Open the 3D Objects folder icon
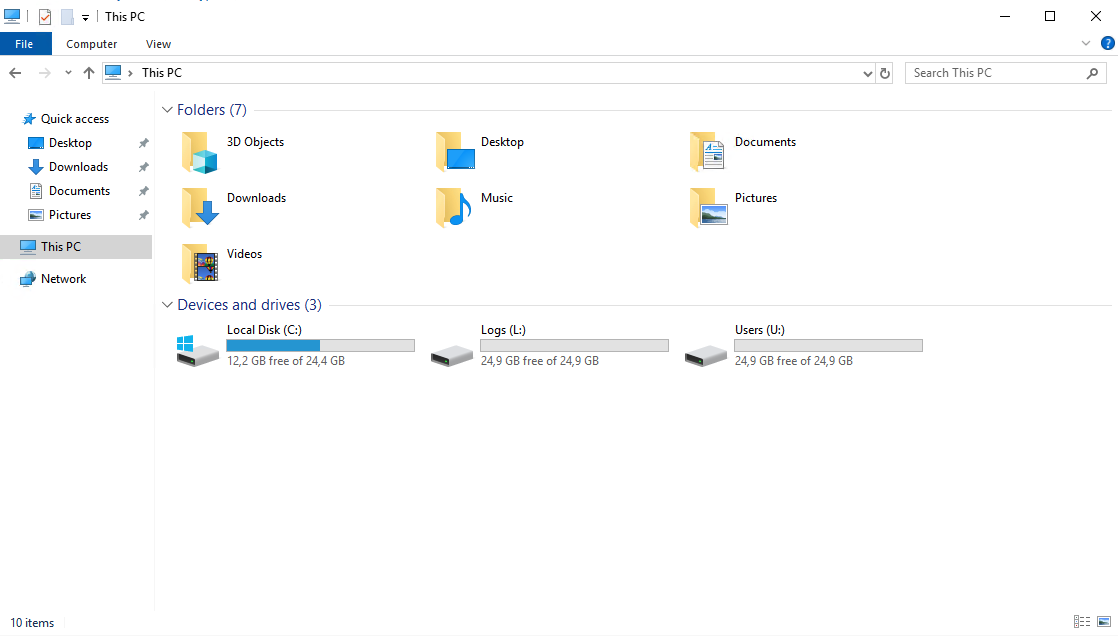1118x636 pixels. 200,153
